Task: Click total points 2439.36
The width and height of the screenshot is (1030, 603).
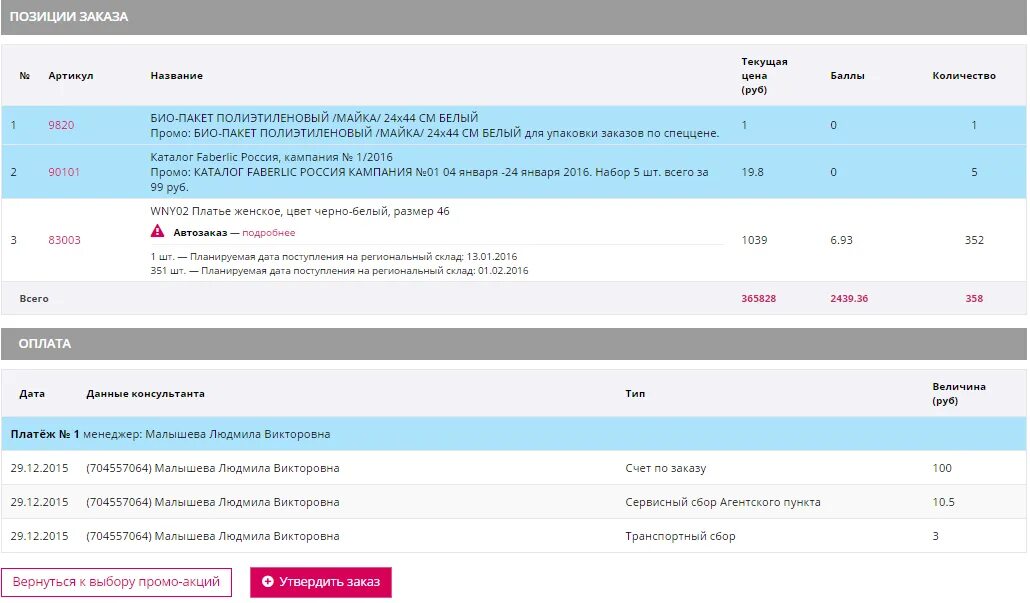Action: point(849,298)
